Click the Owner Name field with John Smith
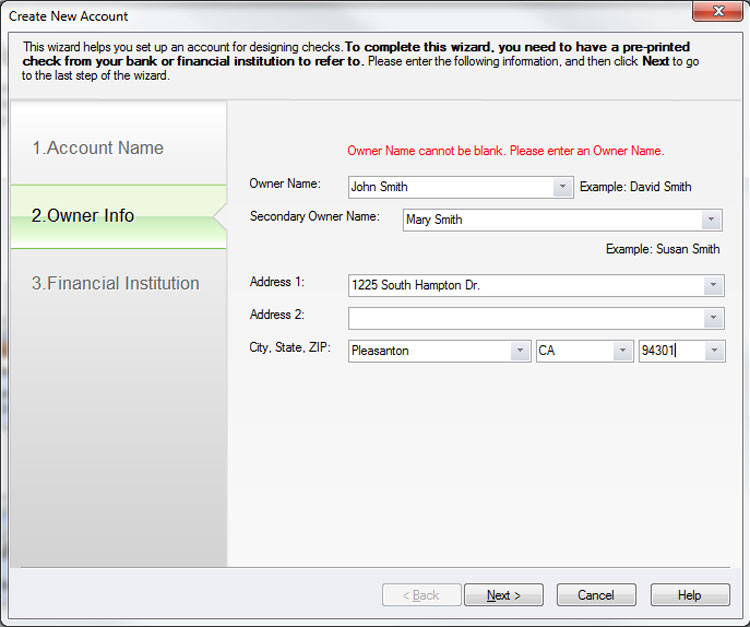 click(x=448, y=187)
